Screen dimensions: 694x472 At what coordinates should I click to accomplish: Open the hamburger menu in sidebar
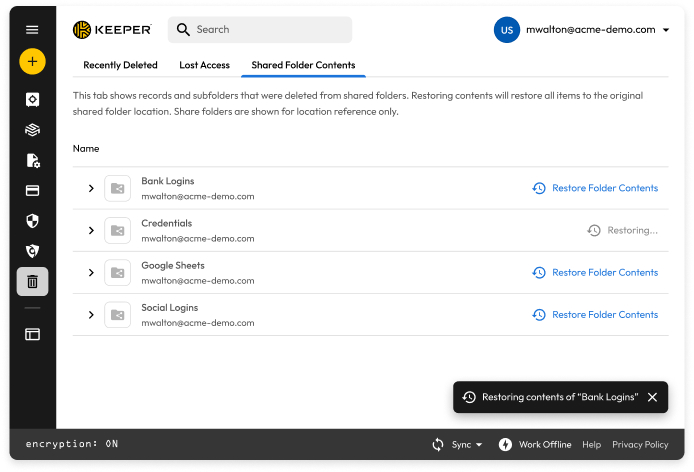point(32,30)
